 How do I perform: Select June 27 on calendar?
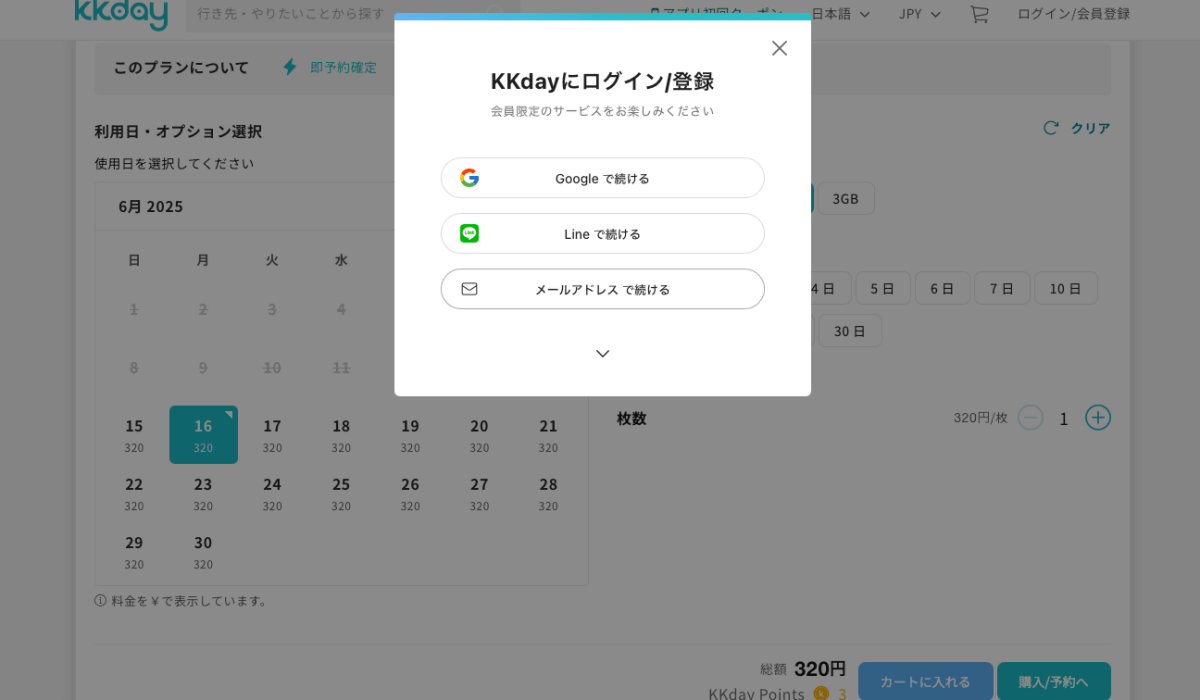pyautogui.click(x=479, y=493)
